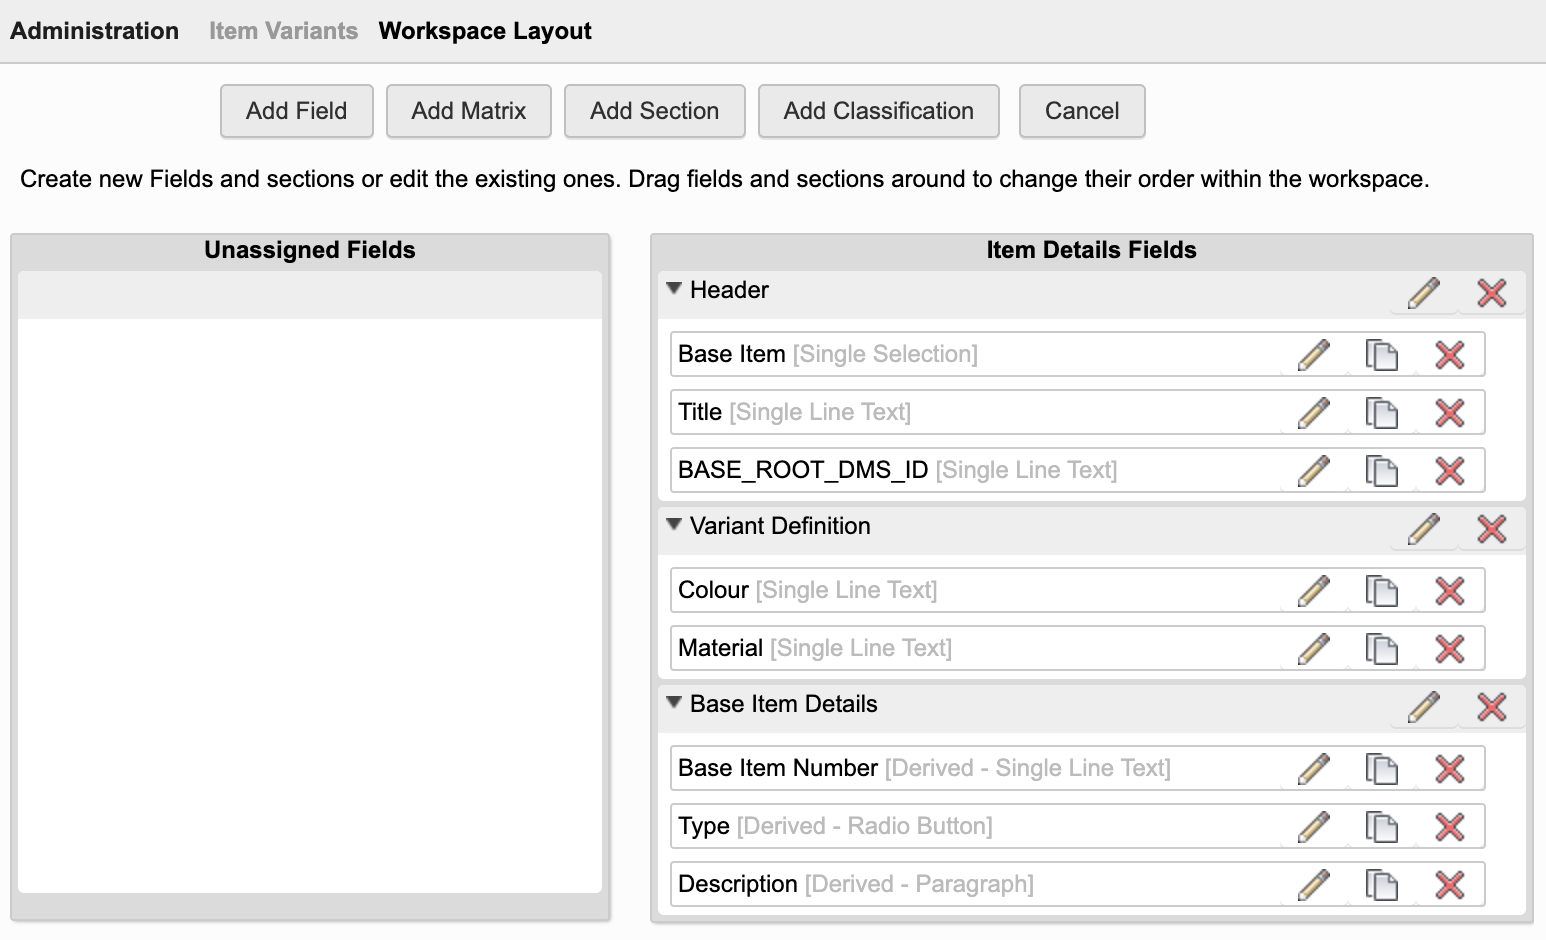Click Add Classification button
The image size is (1546, 940).
click(x=878, y=111)
